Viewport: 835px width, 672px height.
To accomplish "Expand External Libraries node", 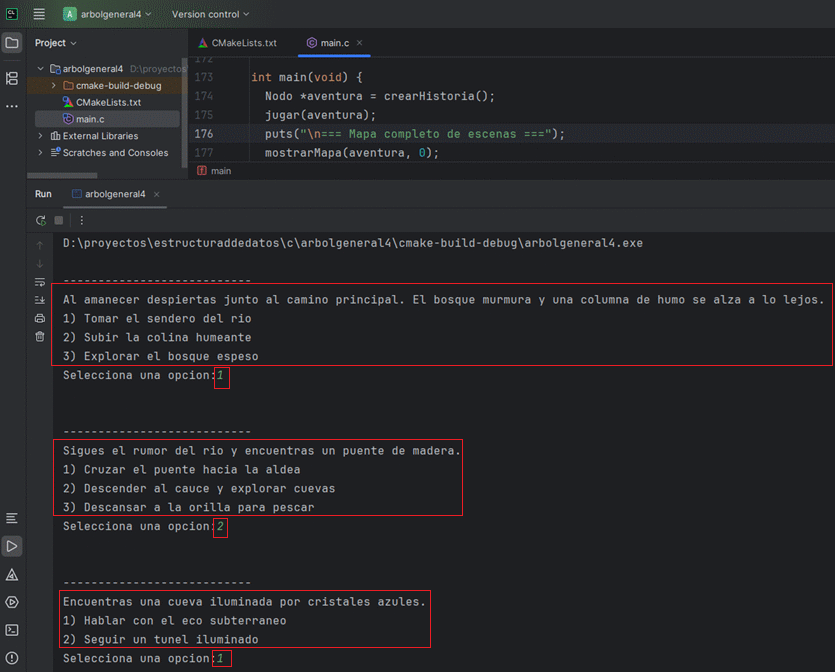I will point(41,136).
